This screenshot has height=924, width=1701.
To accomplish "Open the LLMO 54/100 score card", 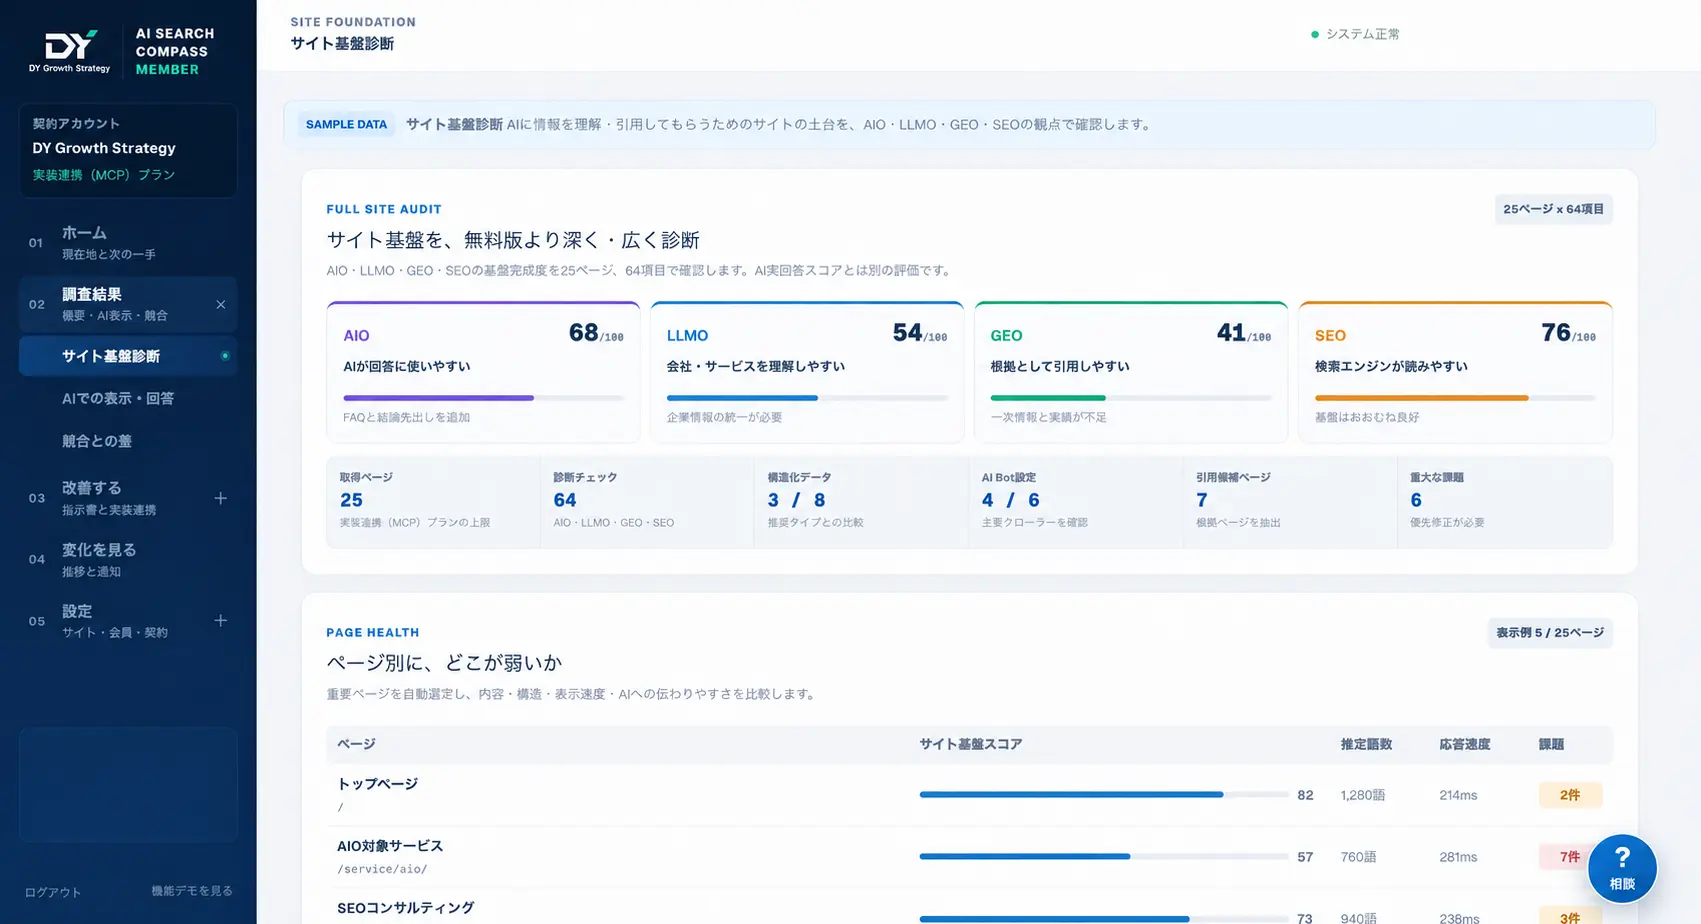I will click(807, 372).
